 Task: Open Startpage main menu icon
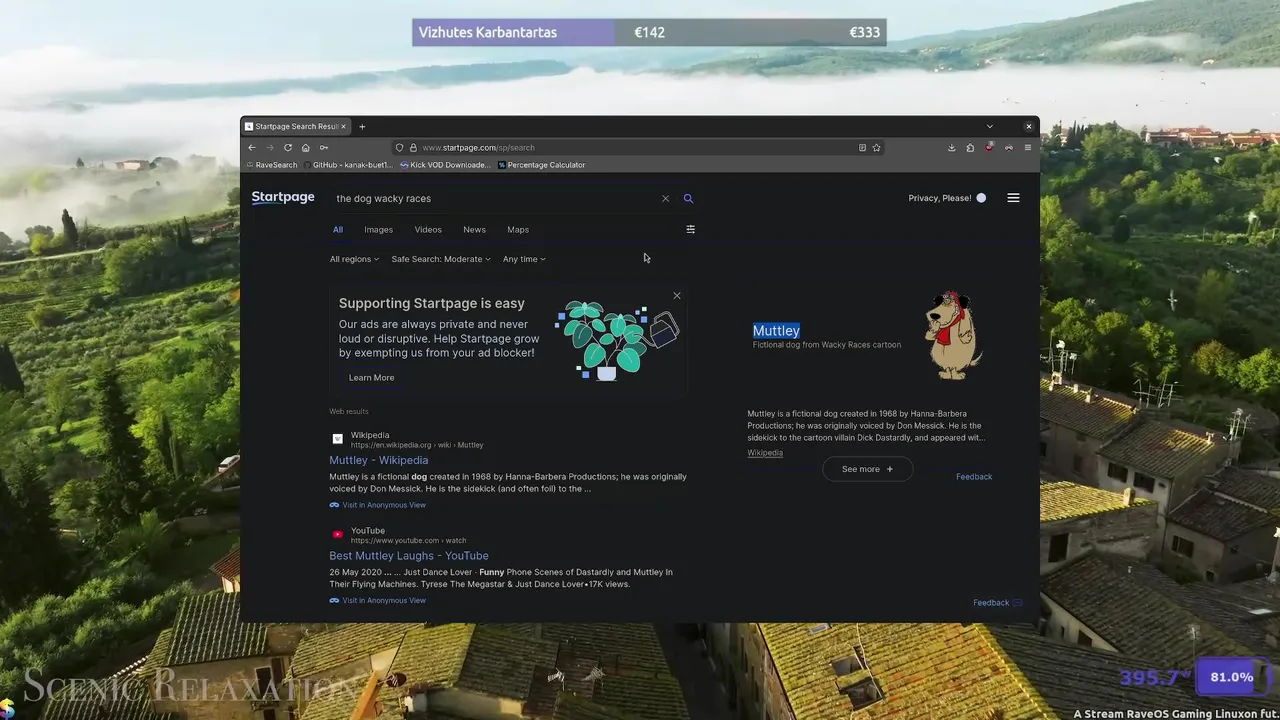tap(1013, 198)
